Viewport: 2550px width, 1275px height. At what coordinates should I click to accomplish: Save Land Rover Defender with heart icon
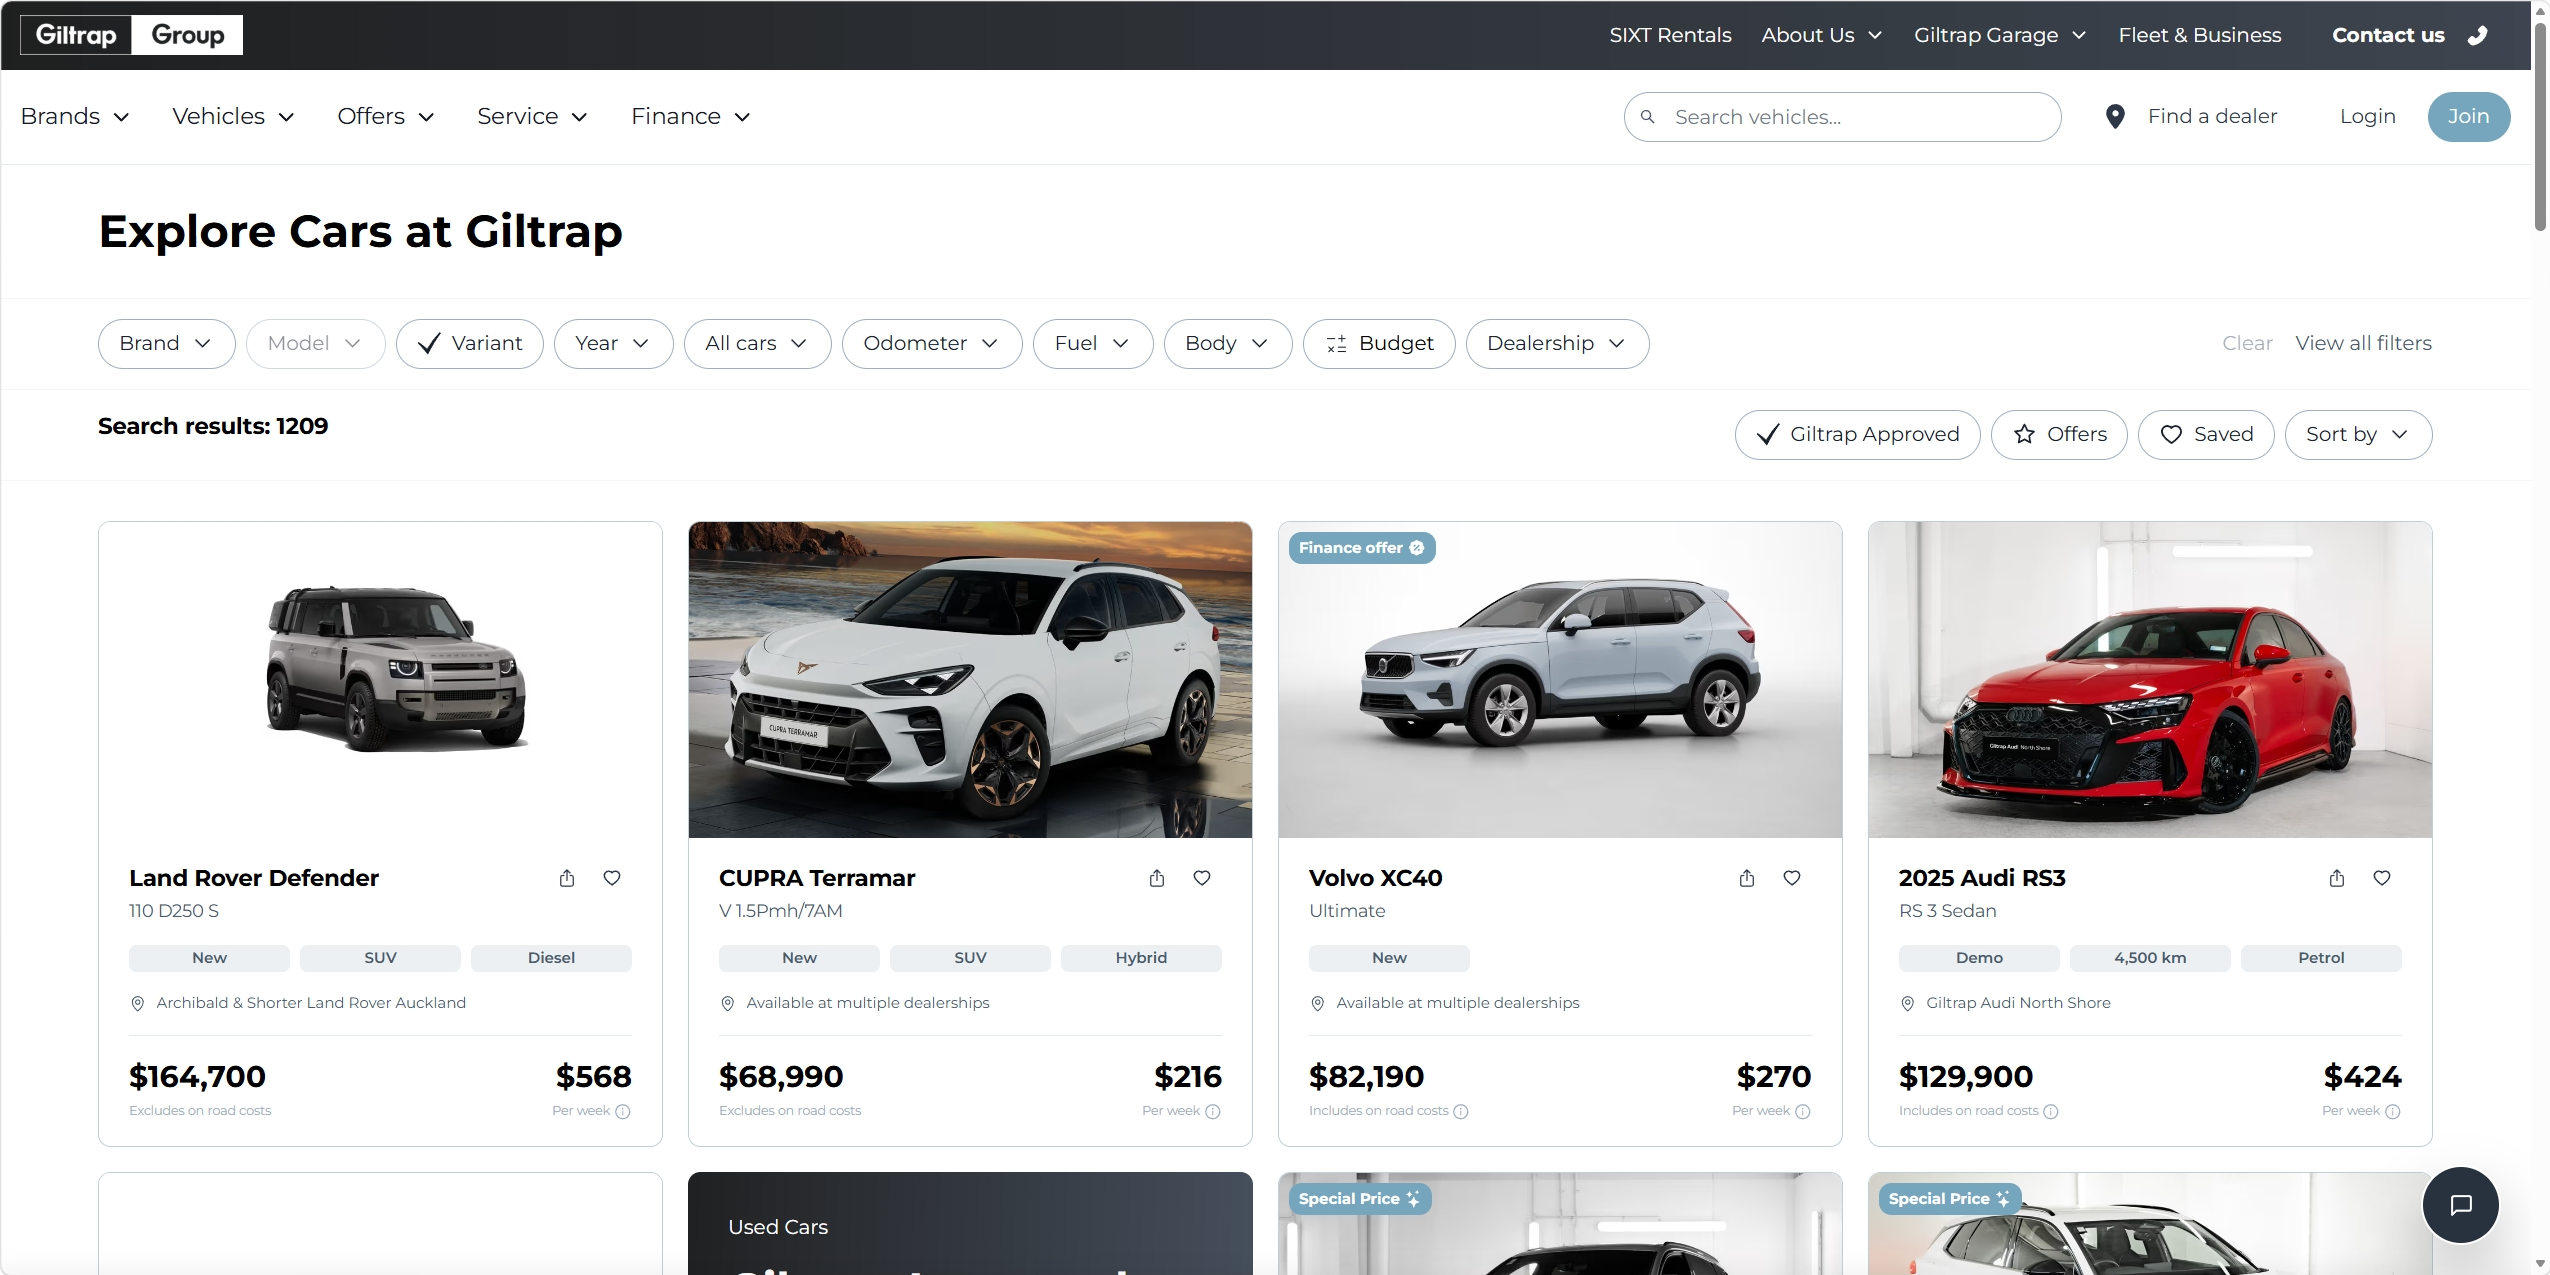click(x=612, y=878)
